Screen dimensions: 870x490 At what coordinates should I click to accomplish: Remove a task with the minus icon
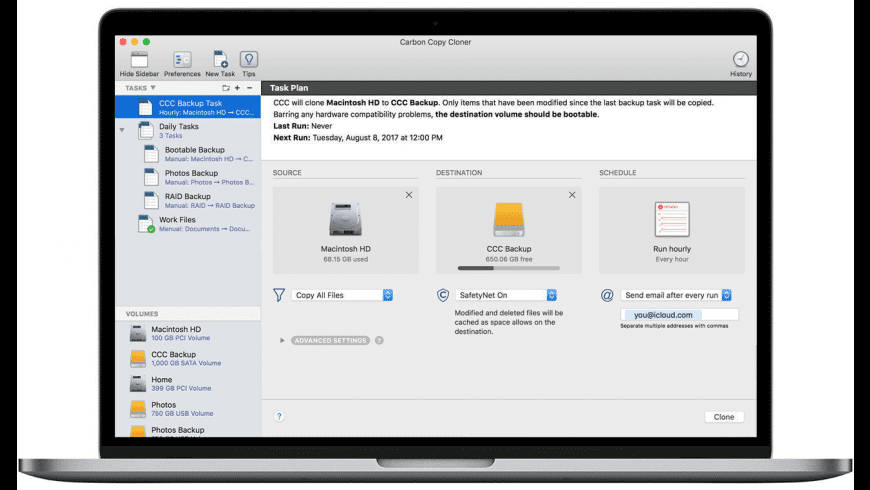tap(250, 88)
